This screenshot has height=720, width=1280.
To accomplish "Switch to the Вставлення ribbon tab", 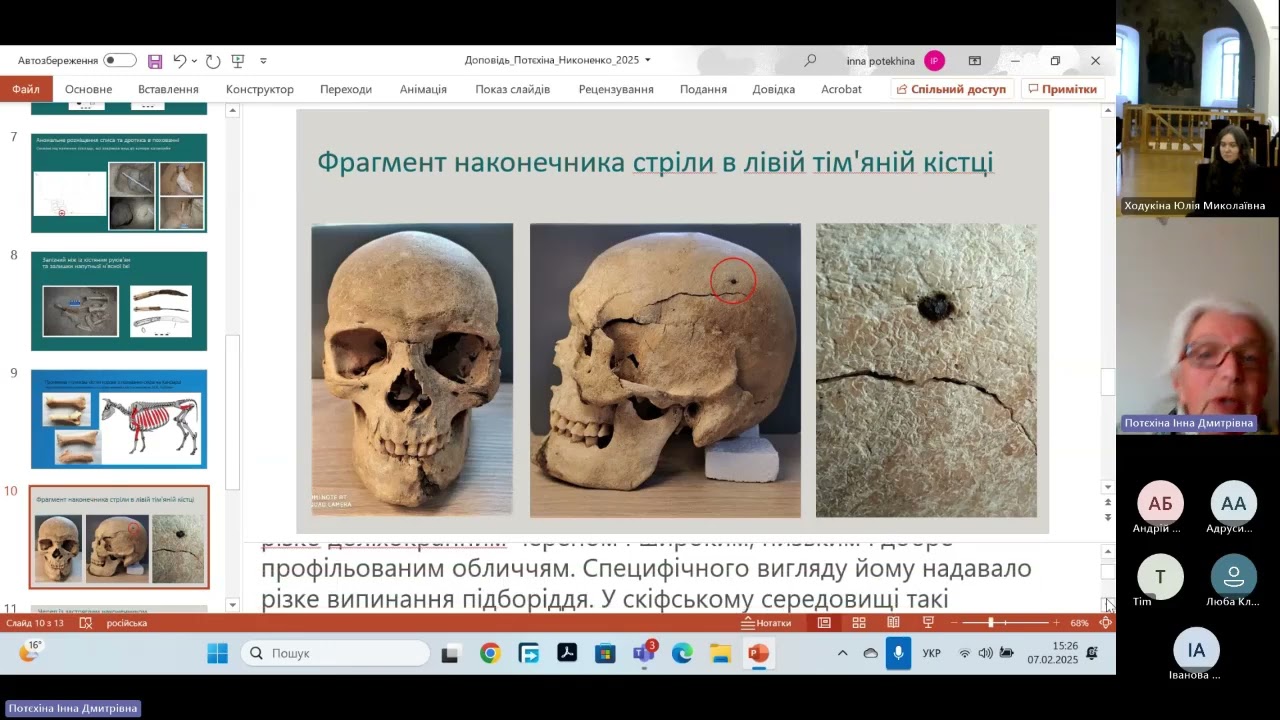I will tap(168, 89).
